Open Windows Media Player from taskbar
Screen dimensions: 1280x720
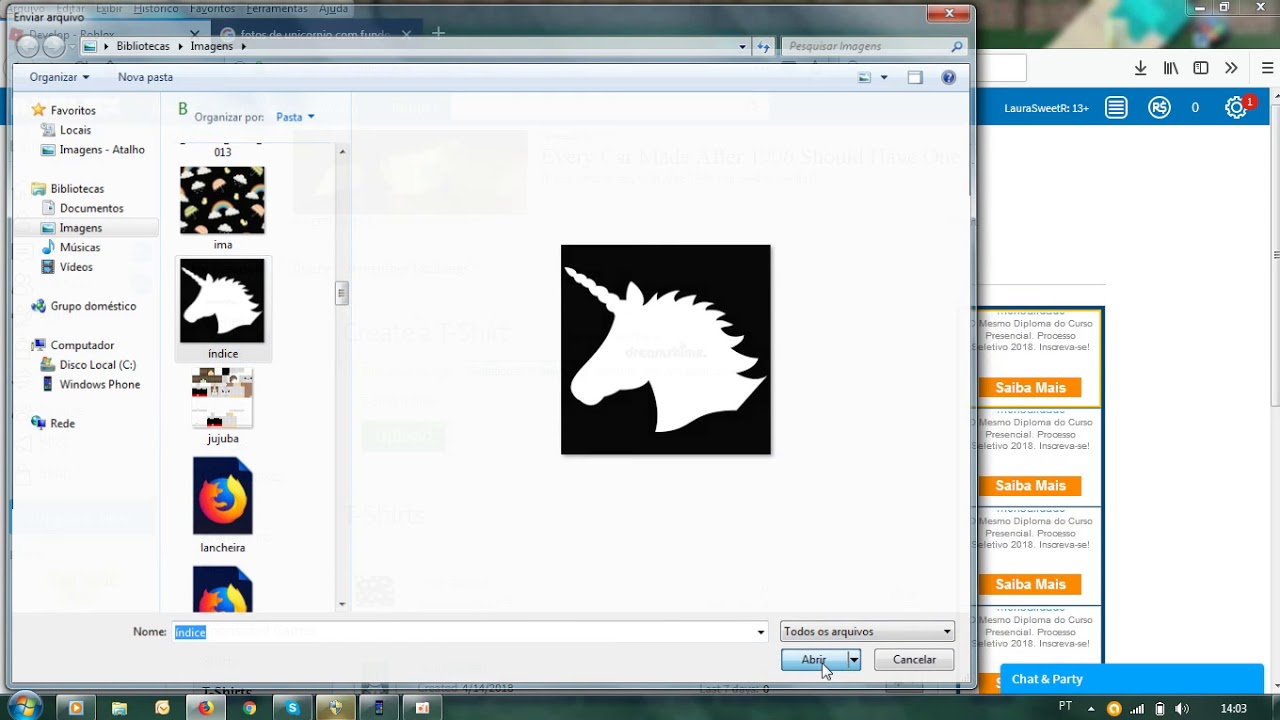75,708
